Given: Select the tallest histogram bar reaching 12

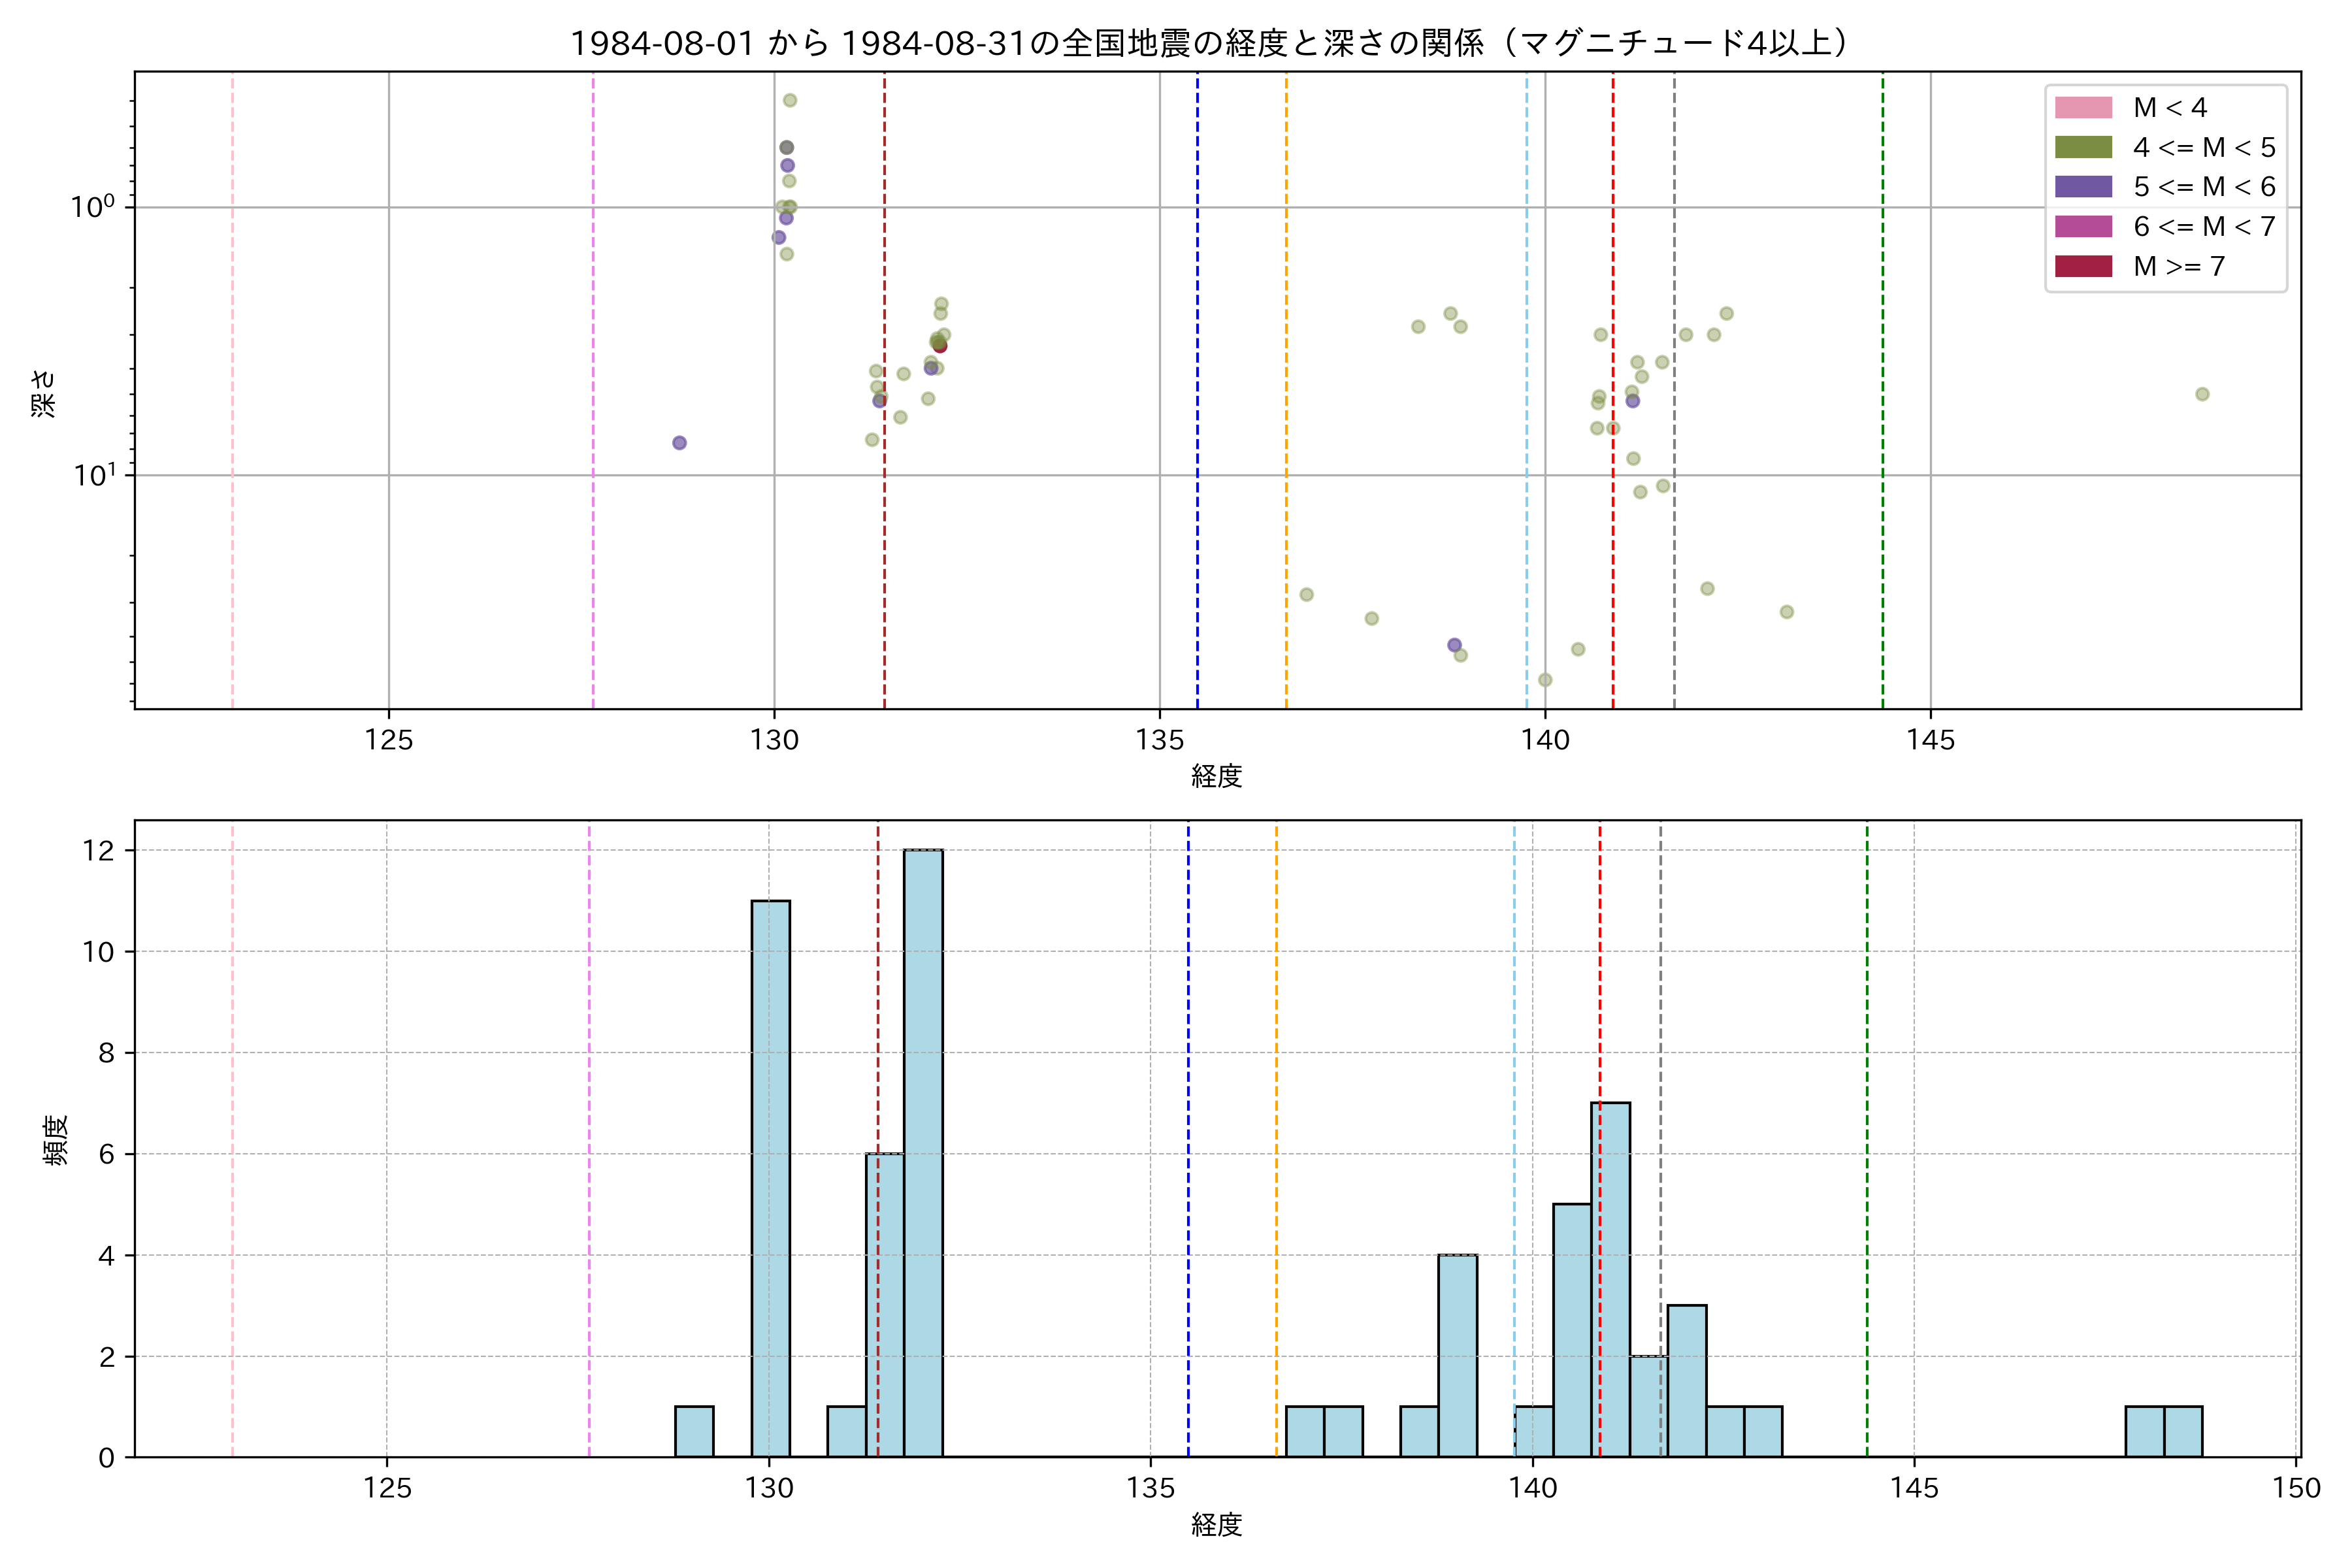Looking at the screenshot, I should pos(923,1153).
